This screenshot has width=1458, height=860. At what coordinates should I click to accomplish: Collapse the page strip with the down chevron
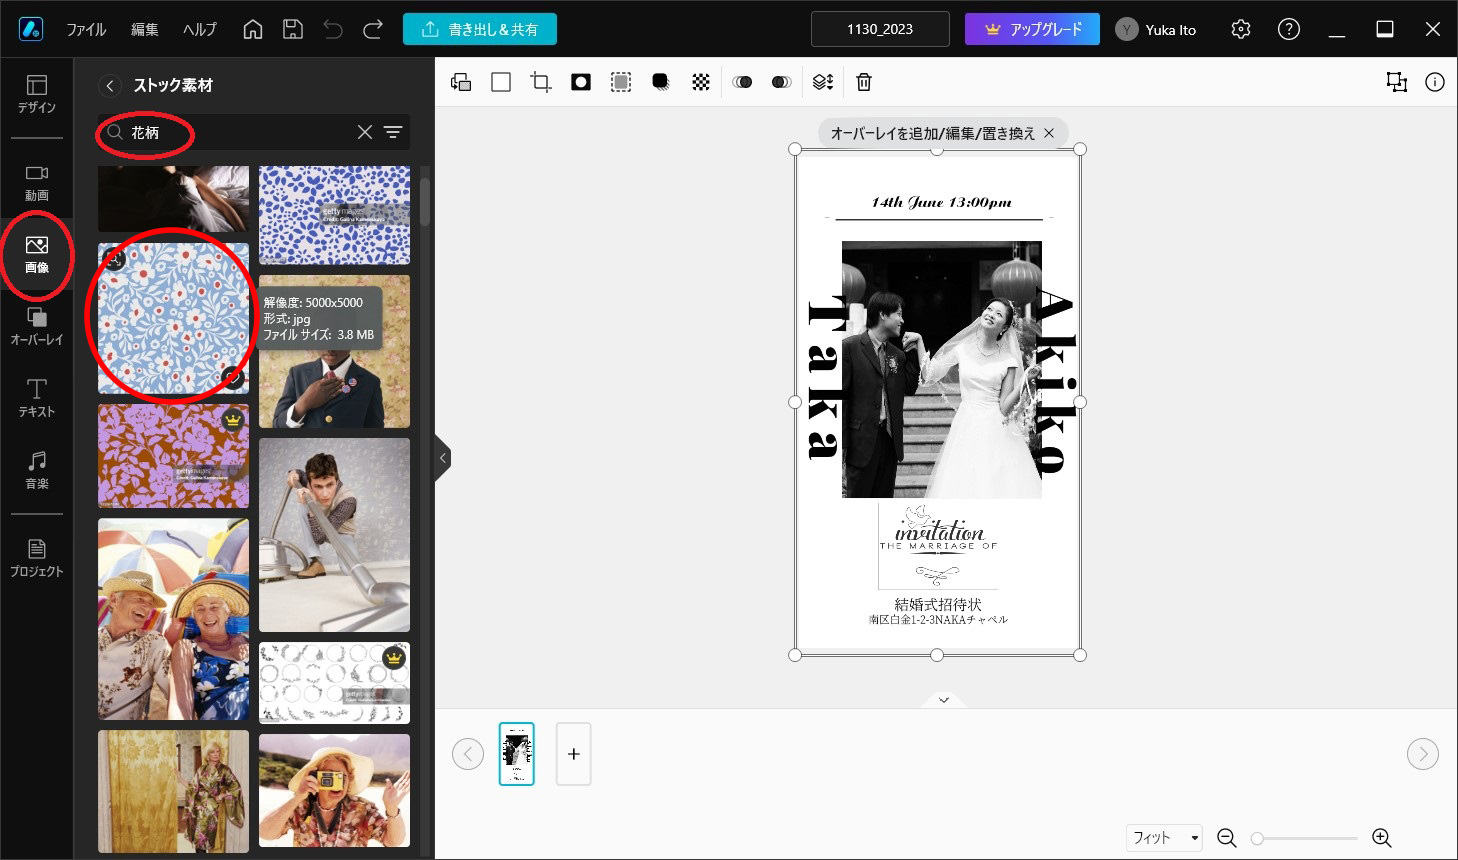(x=943, y=700)
